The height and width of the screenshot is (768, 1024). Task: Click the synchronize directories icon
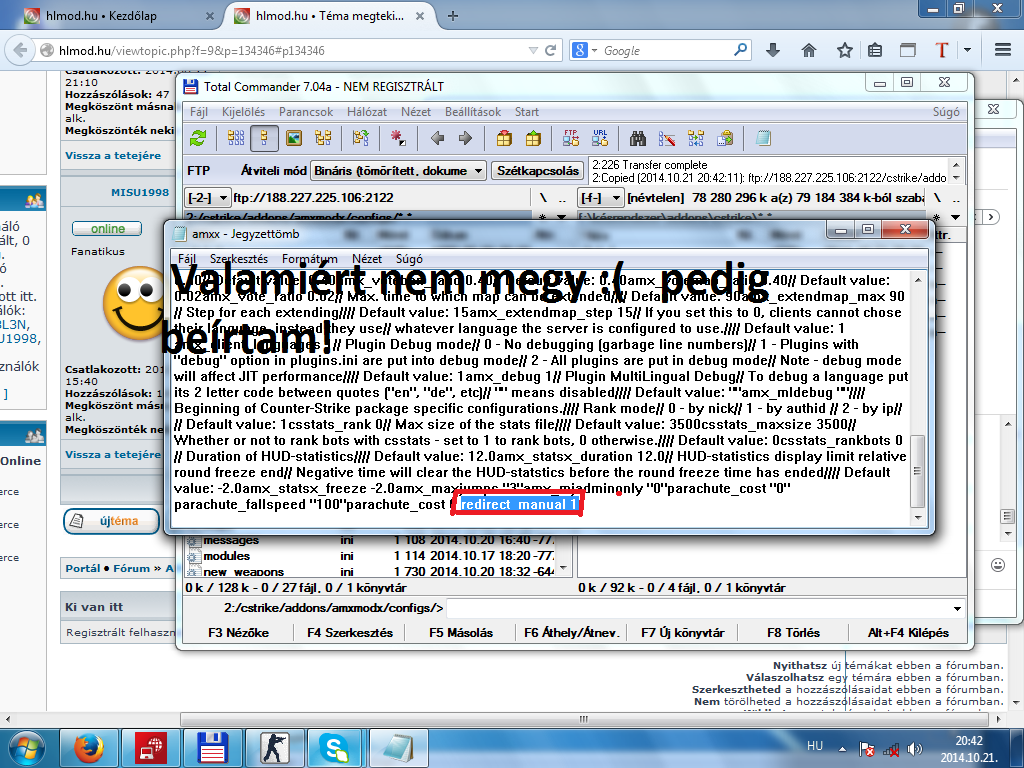click(696, 138)
